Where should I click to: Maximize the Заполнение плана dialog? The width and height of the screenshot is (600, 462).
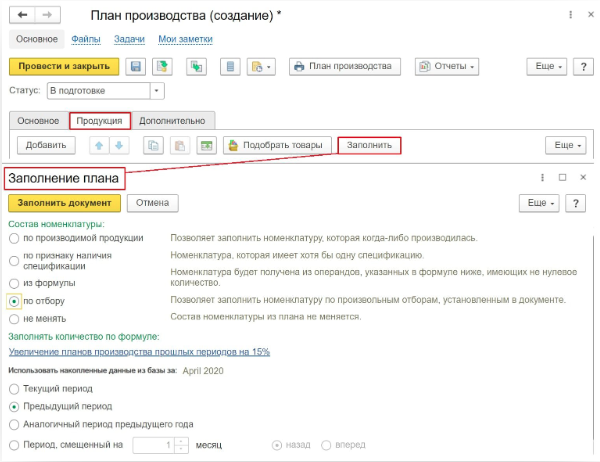tap(562, 178)
